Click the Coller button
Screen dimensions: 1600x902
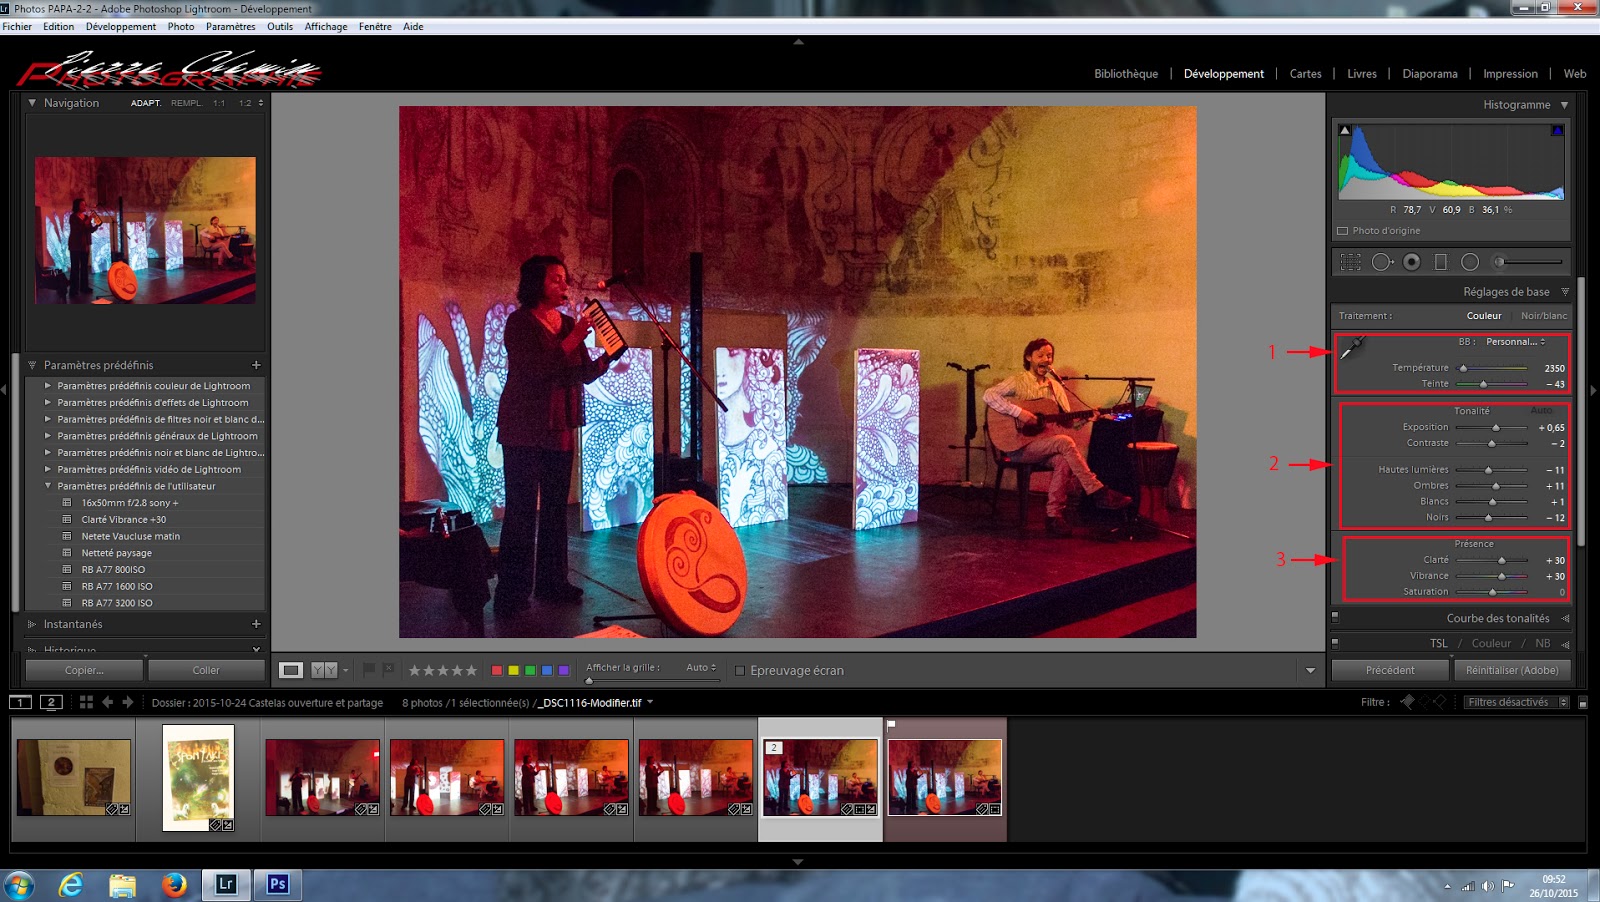pyautogui.click(x=206, y=670)
